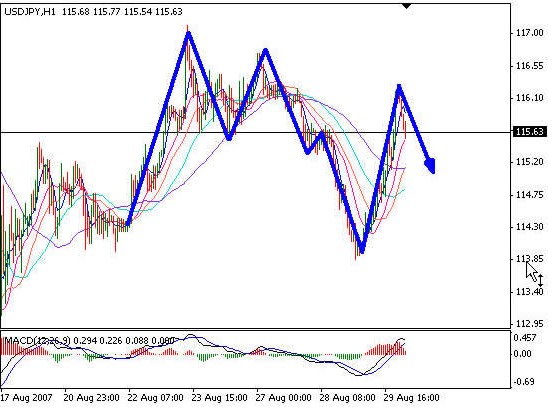Click the -0.69 MACD scale value

click(524, 382)
